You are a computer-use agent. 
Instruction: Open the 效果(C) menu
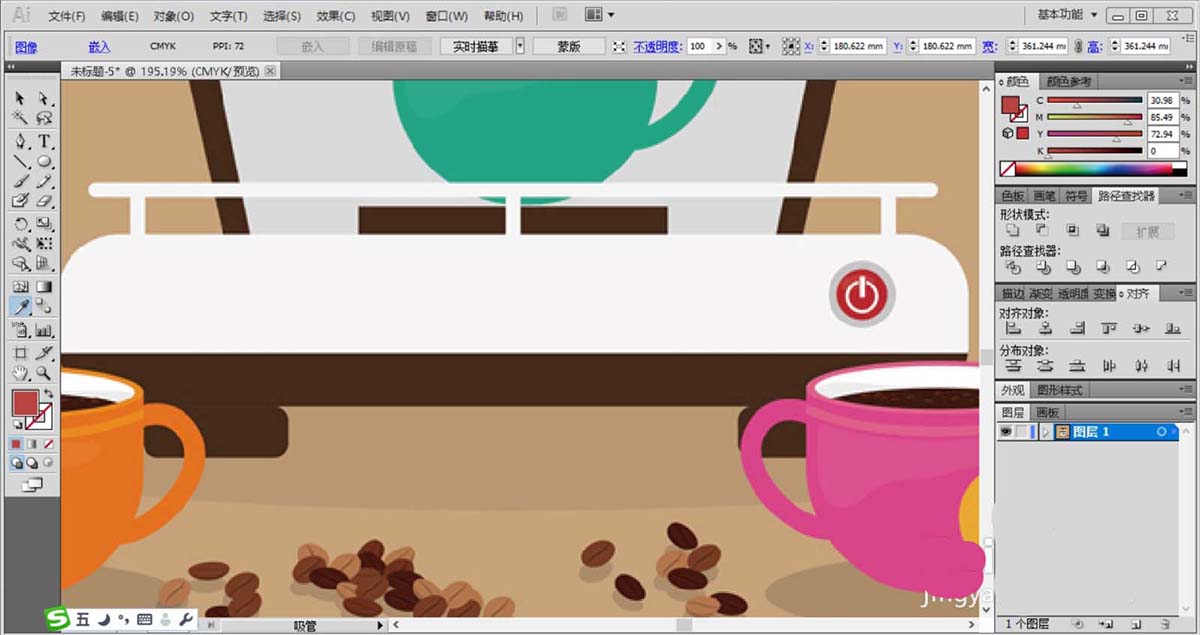coord(334,17)
